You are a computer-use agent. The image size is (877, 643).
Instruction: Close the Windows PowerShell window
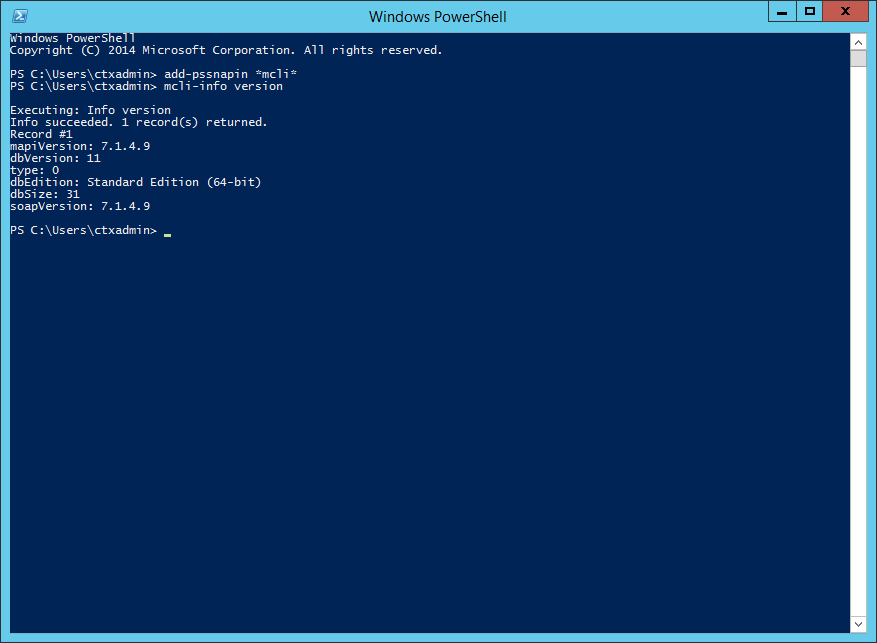pos(847,12)
